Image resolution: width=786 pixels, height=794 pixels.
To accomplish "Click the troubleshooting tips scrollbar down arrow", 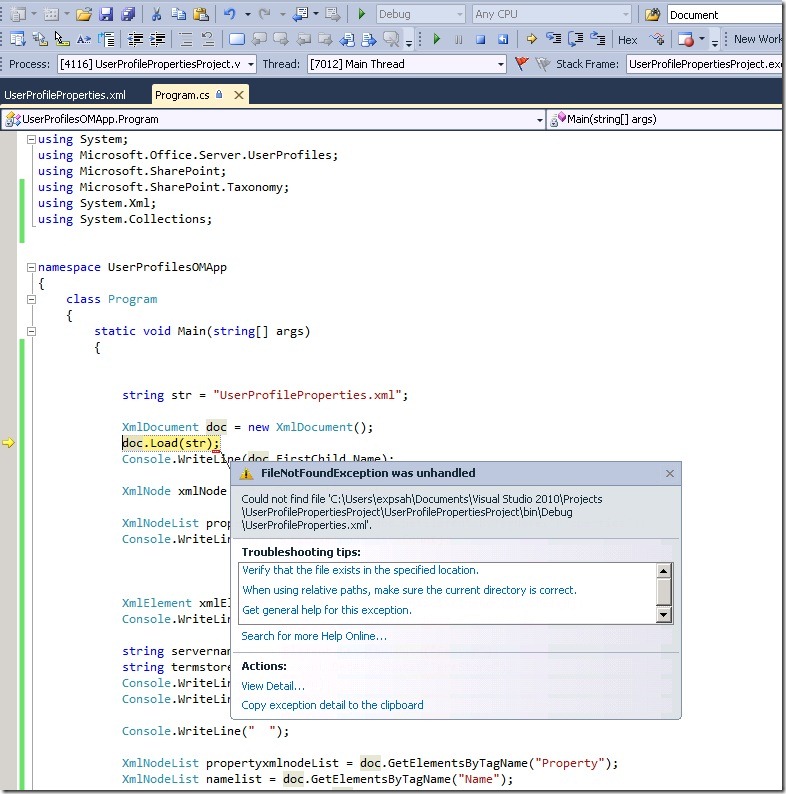I will pos(663,613).
